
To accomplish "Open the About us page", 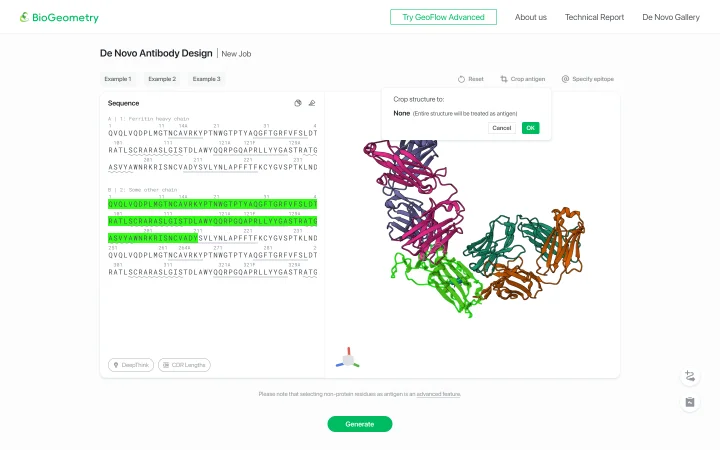I will (530, 17).
